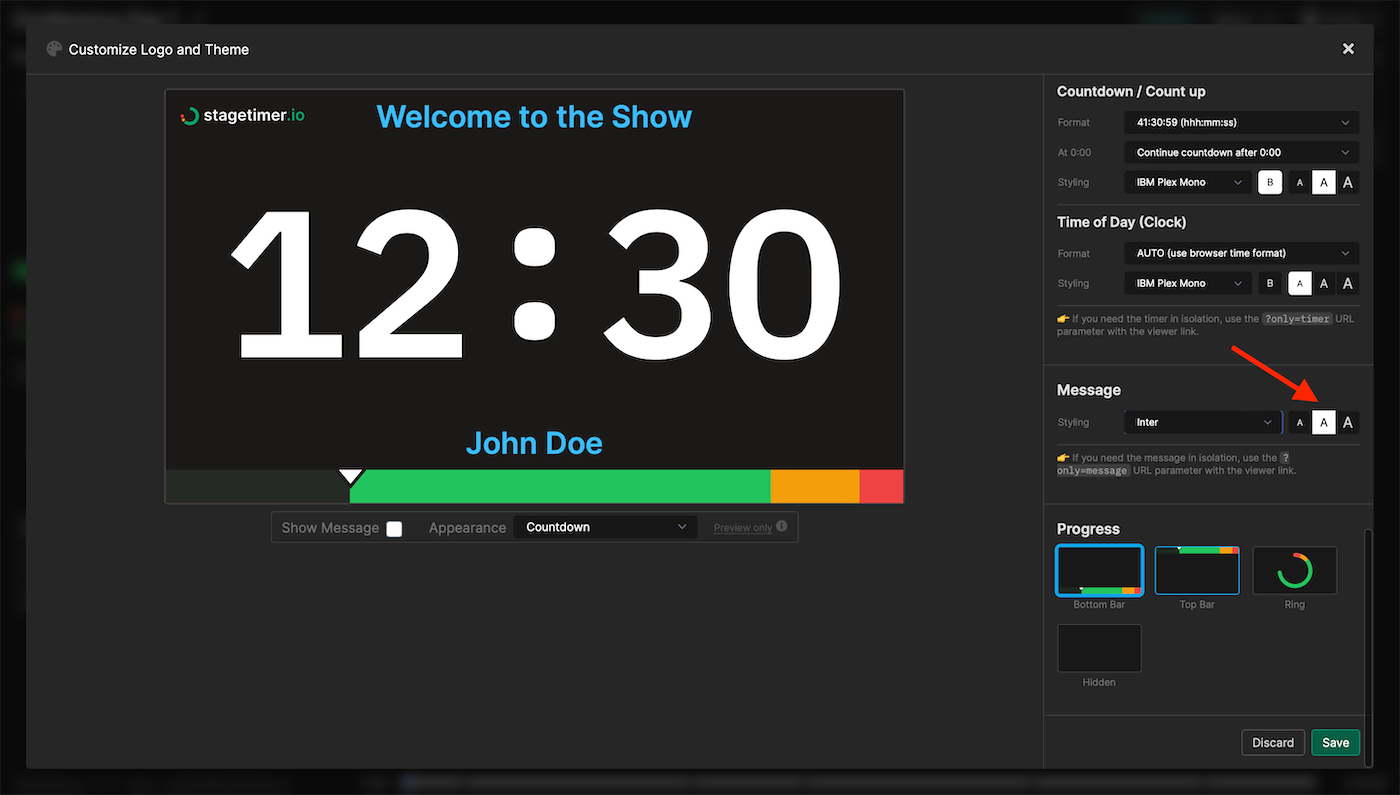
Task: Select the large font size for the Countdown
Action: click(x=1347, y=182)
